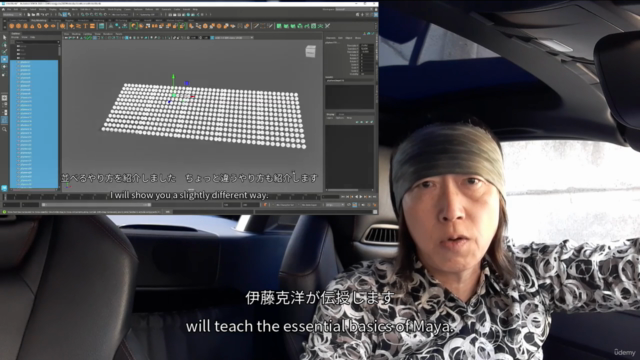640x360 pixels.
Task: Click the Translate X value field
Action: tap(367, 45)
